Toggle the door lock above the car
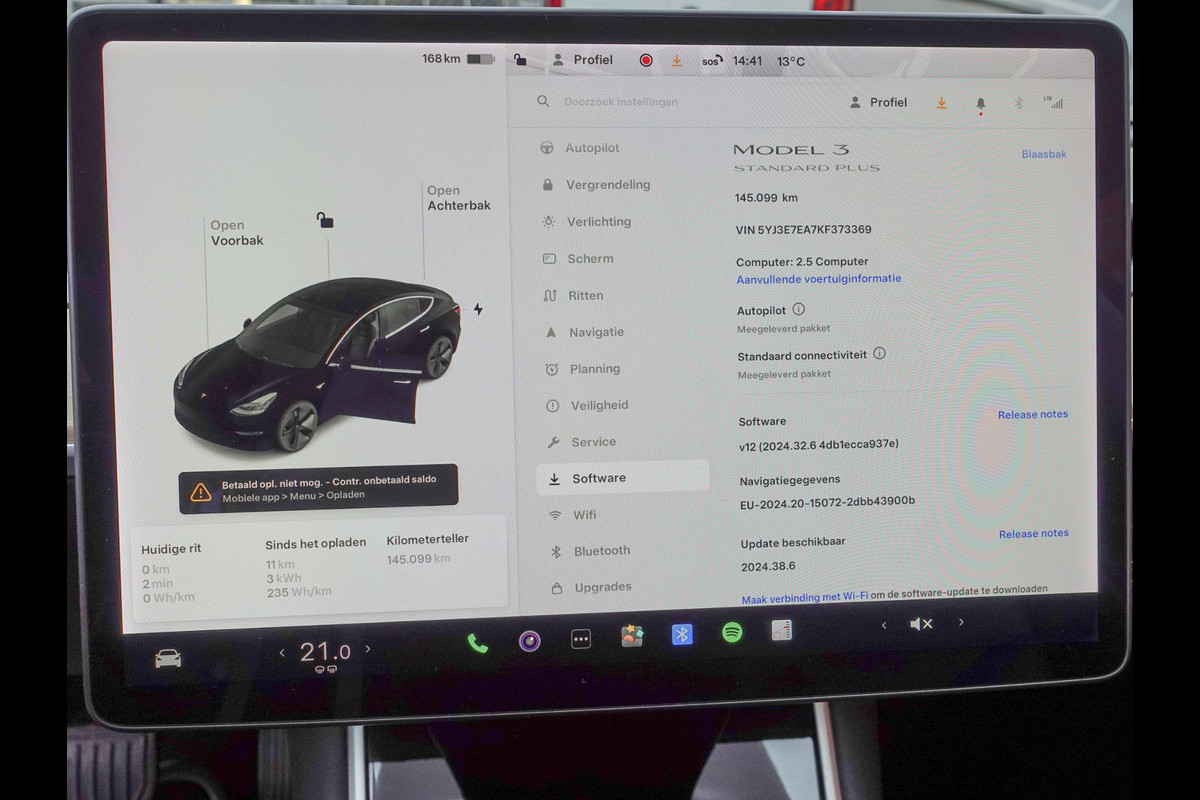Image resolution: width=1200 pixels, height=800 pixels. [325, 220]
